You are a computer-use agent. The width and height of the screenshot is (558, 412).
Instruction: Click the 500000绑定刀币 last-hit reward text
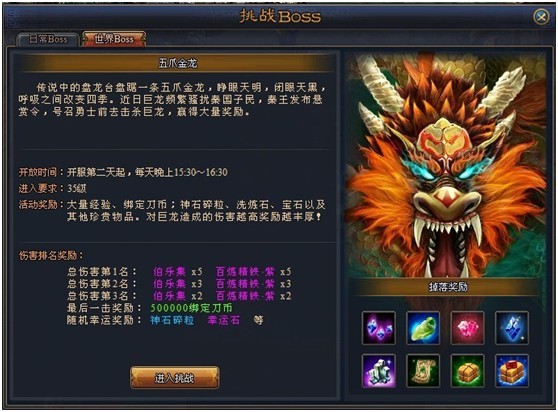coord(191,308)
